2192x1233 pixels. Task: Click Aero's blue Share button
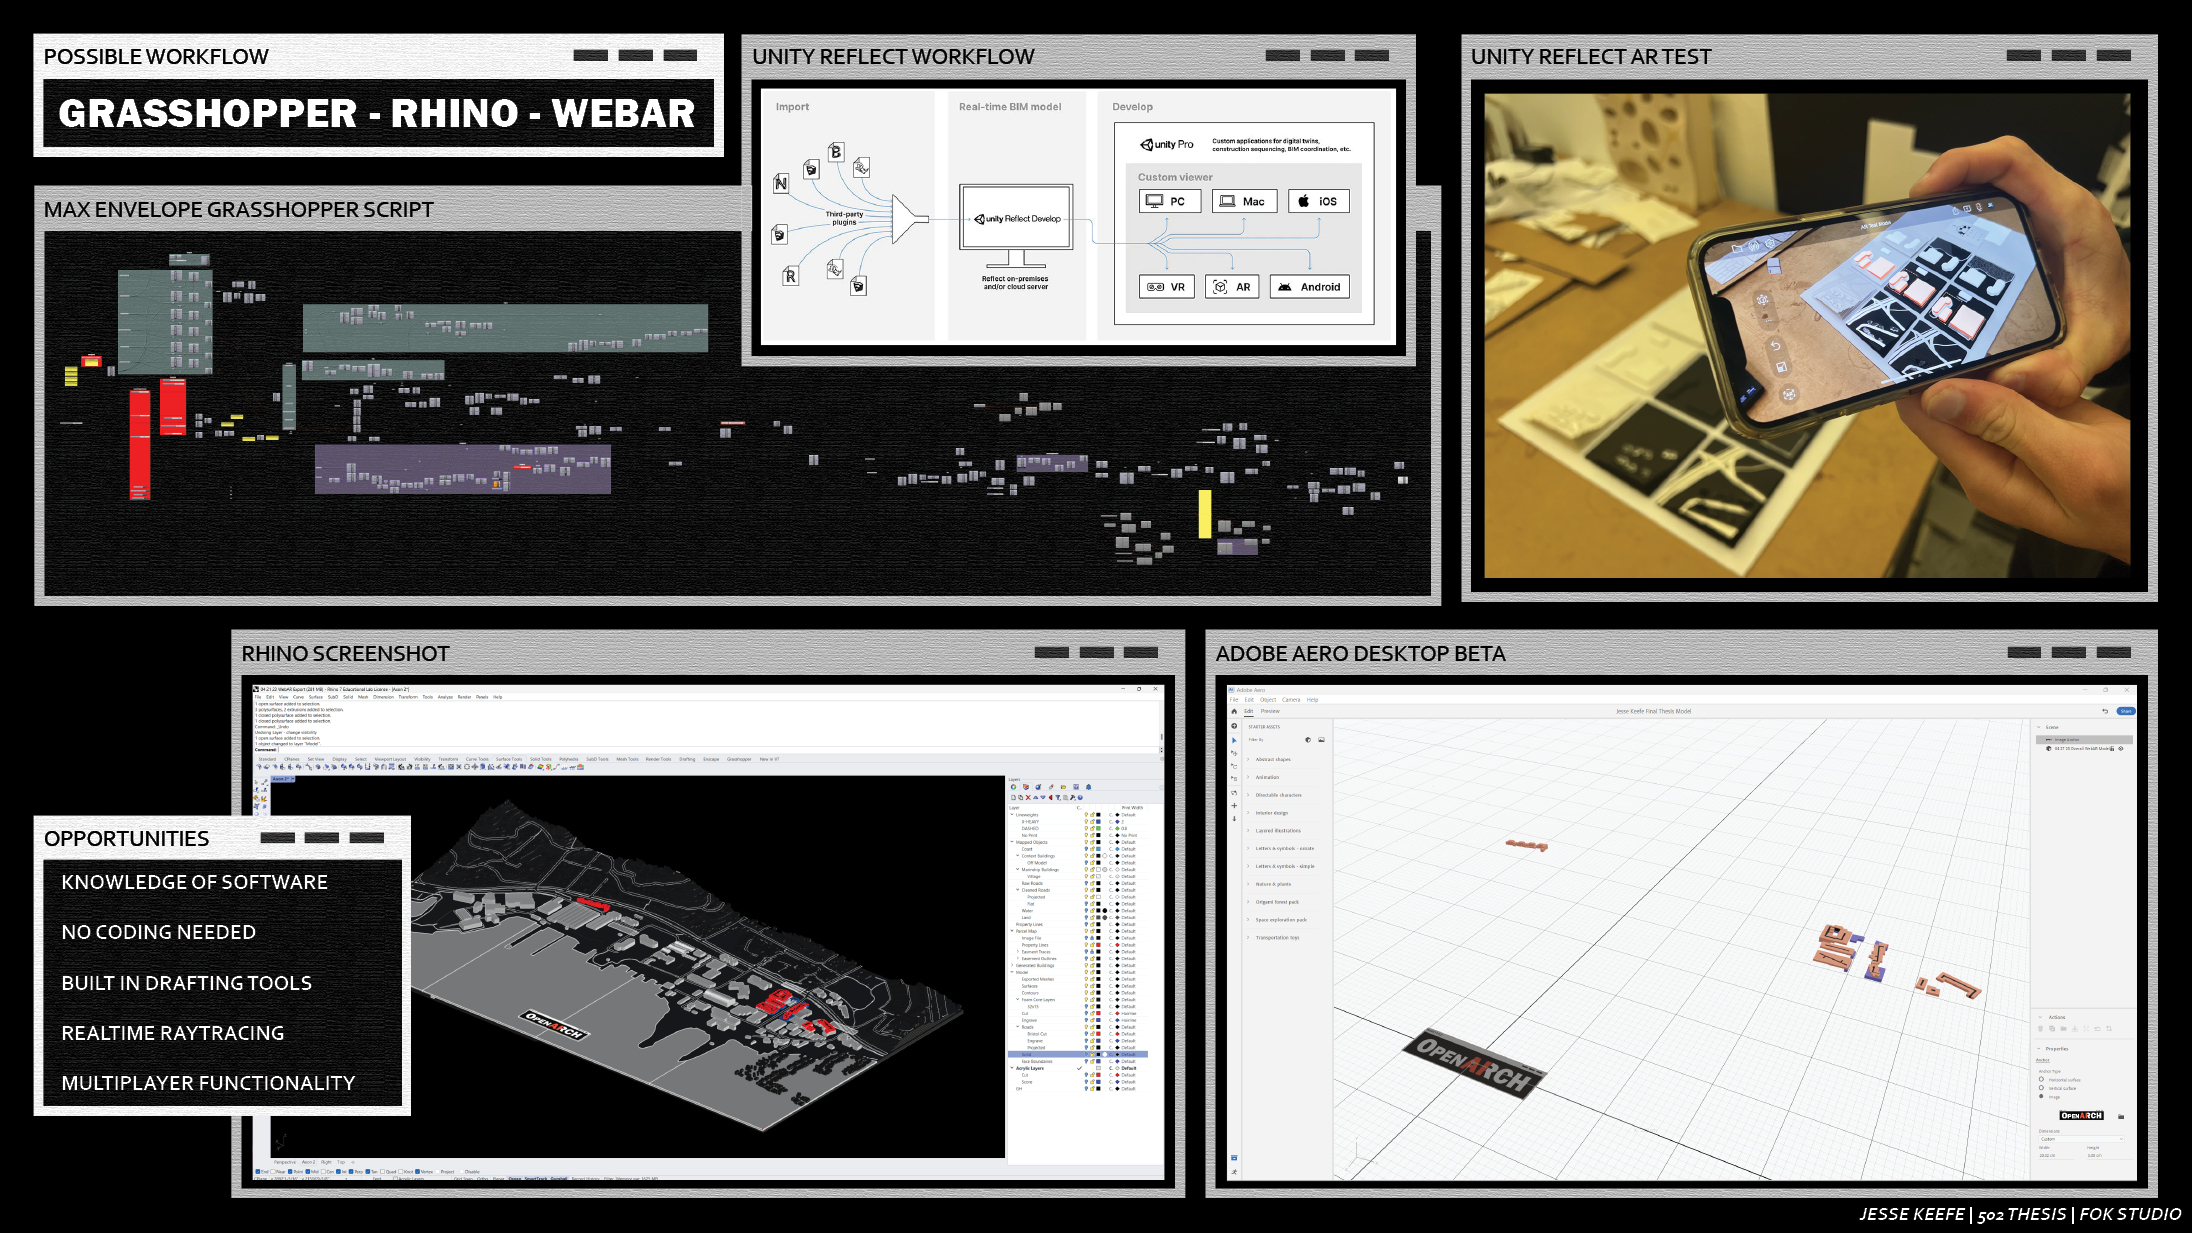[x=2126, y=711]
